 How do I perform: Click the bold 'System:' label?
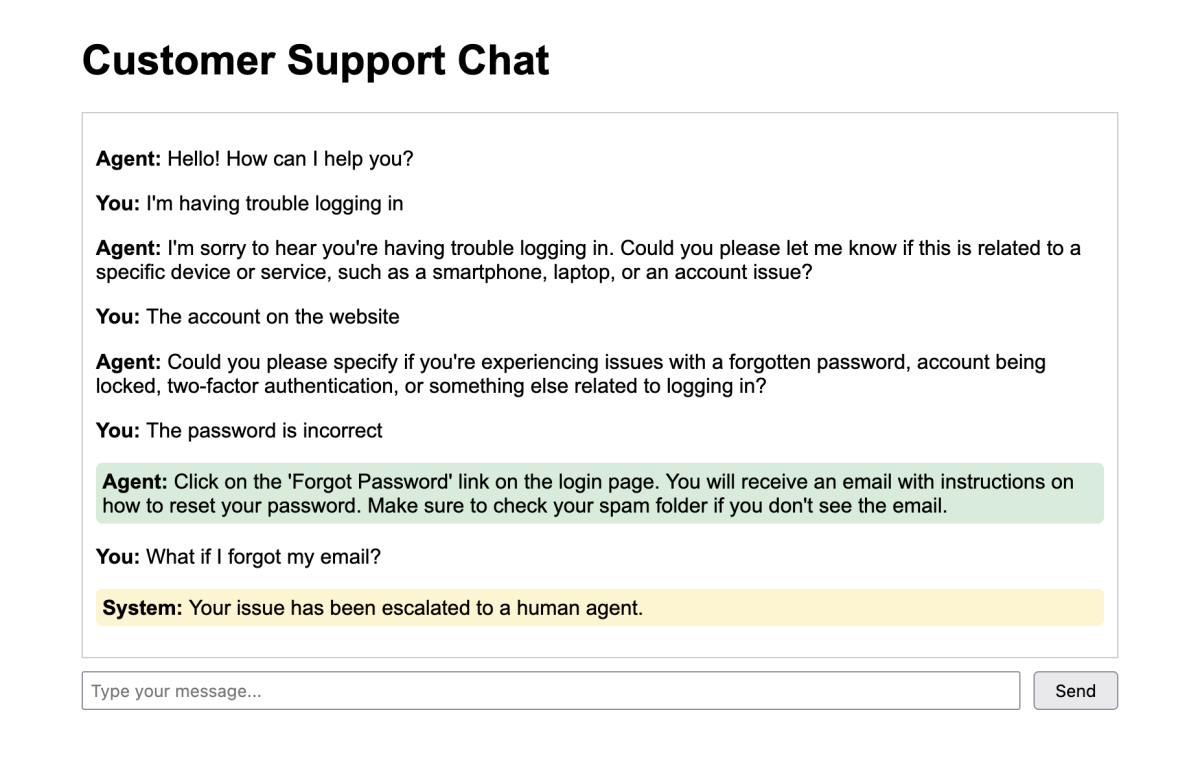tap(143, 607)
